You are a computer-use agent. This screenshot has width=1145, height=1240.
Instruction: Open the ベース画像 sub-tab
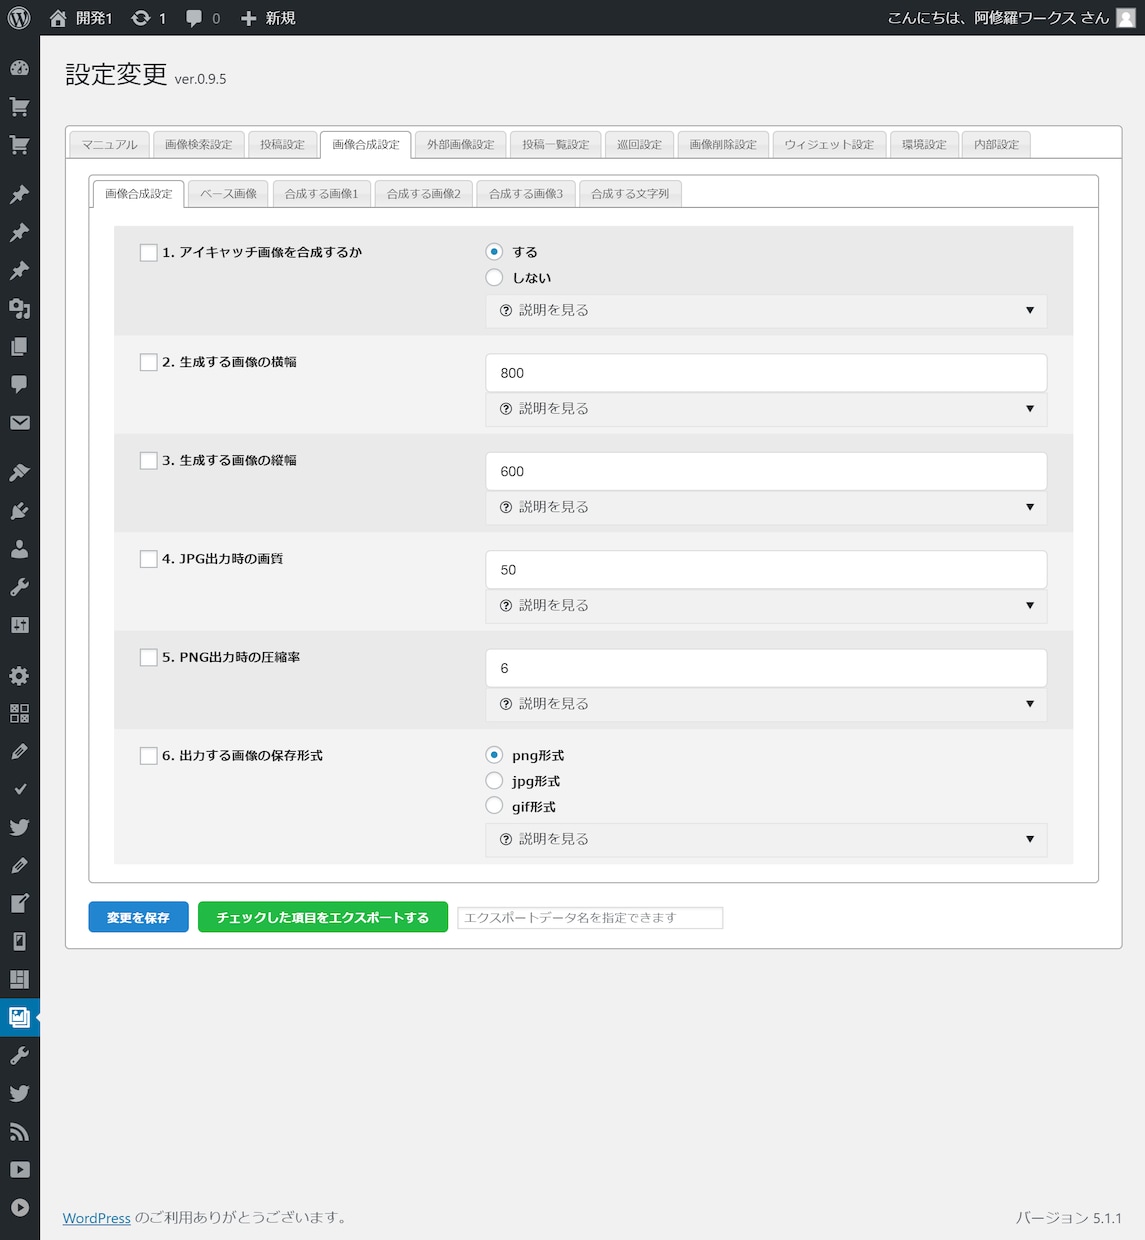pyautogui.click(x=228, y=194)
